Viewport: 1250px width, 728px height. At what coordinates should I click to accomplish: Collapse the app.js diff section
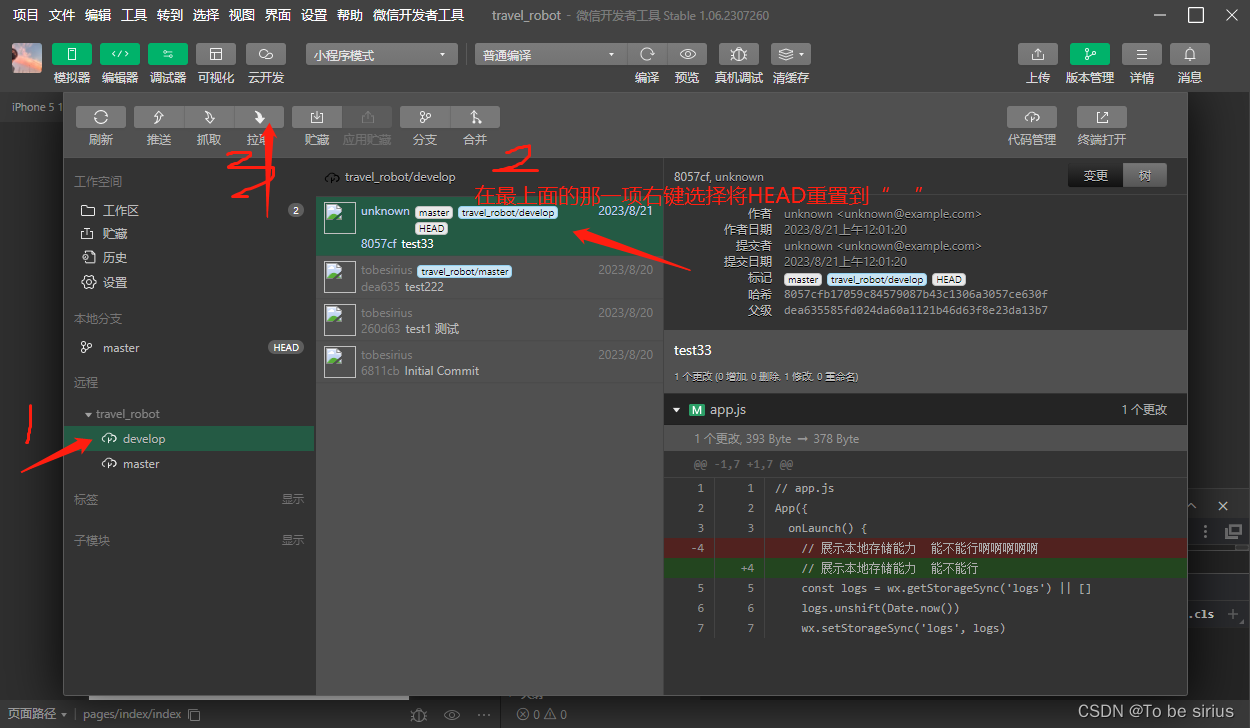tap(677, 410)
